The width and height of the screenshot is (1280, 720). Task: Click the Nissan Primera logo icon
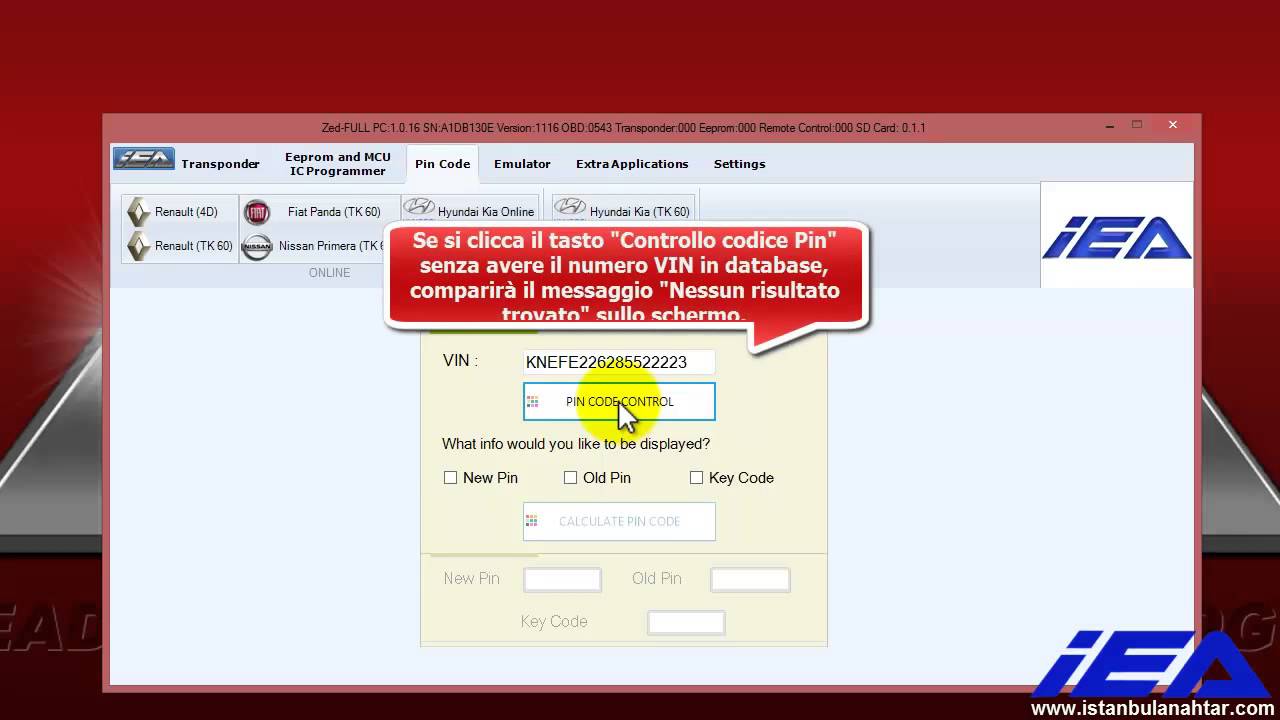pyautogui.click(x=257, y=246)
